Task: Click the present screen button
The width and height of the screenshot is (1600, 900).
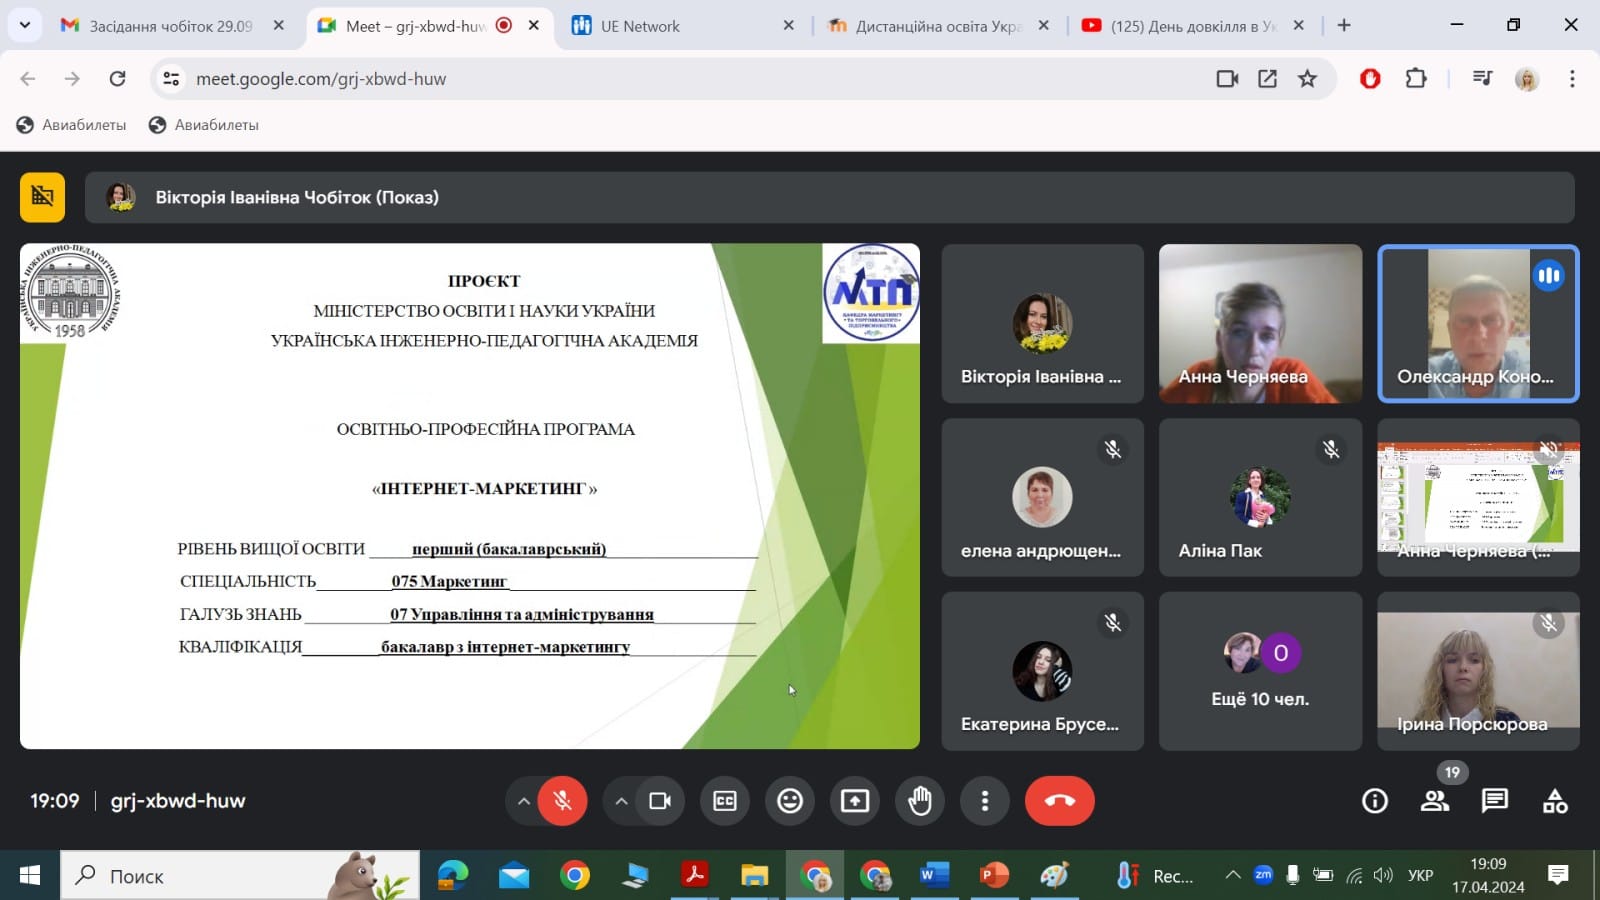Action: [855, 801]
